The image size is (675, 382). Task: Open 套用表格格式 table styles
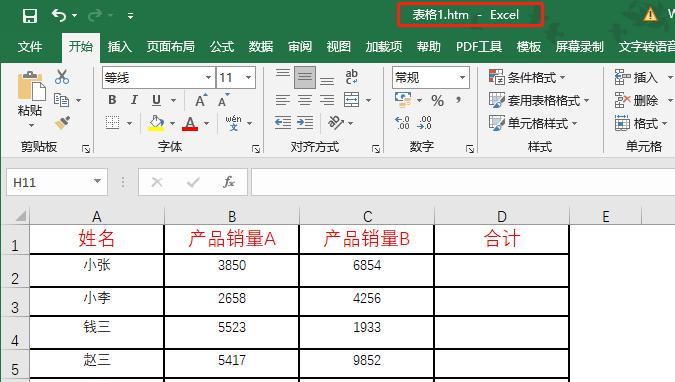(x=539, y=100)
